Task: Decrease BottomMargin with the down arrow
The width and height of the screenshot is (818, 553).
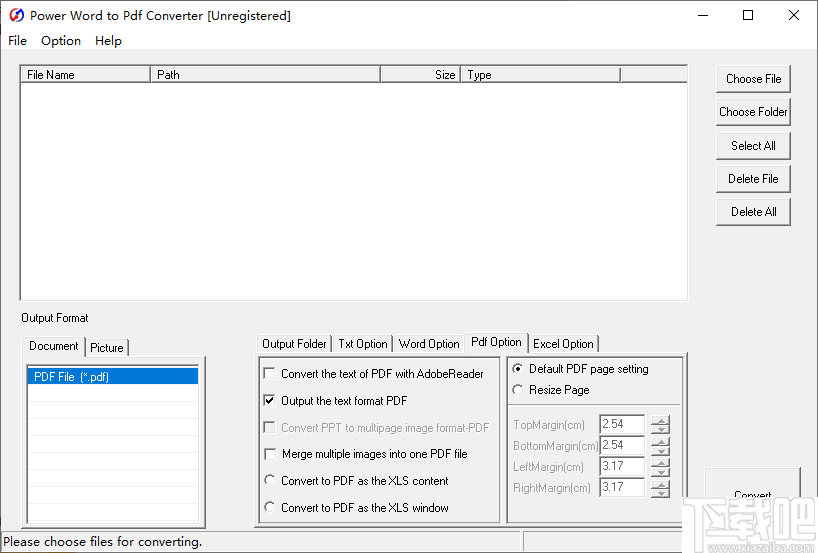Action: (x=660, y=451)
